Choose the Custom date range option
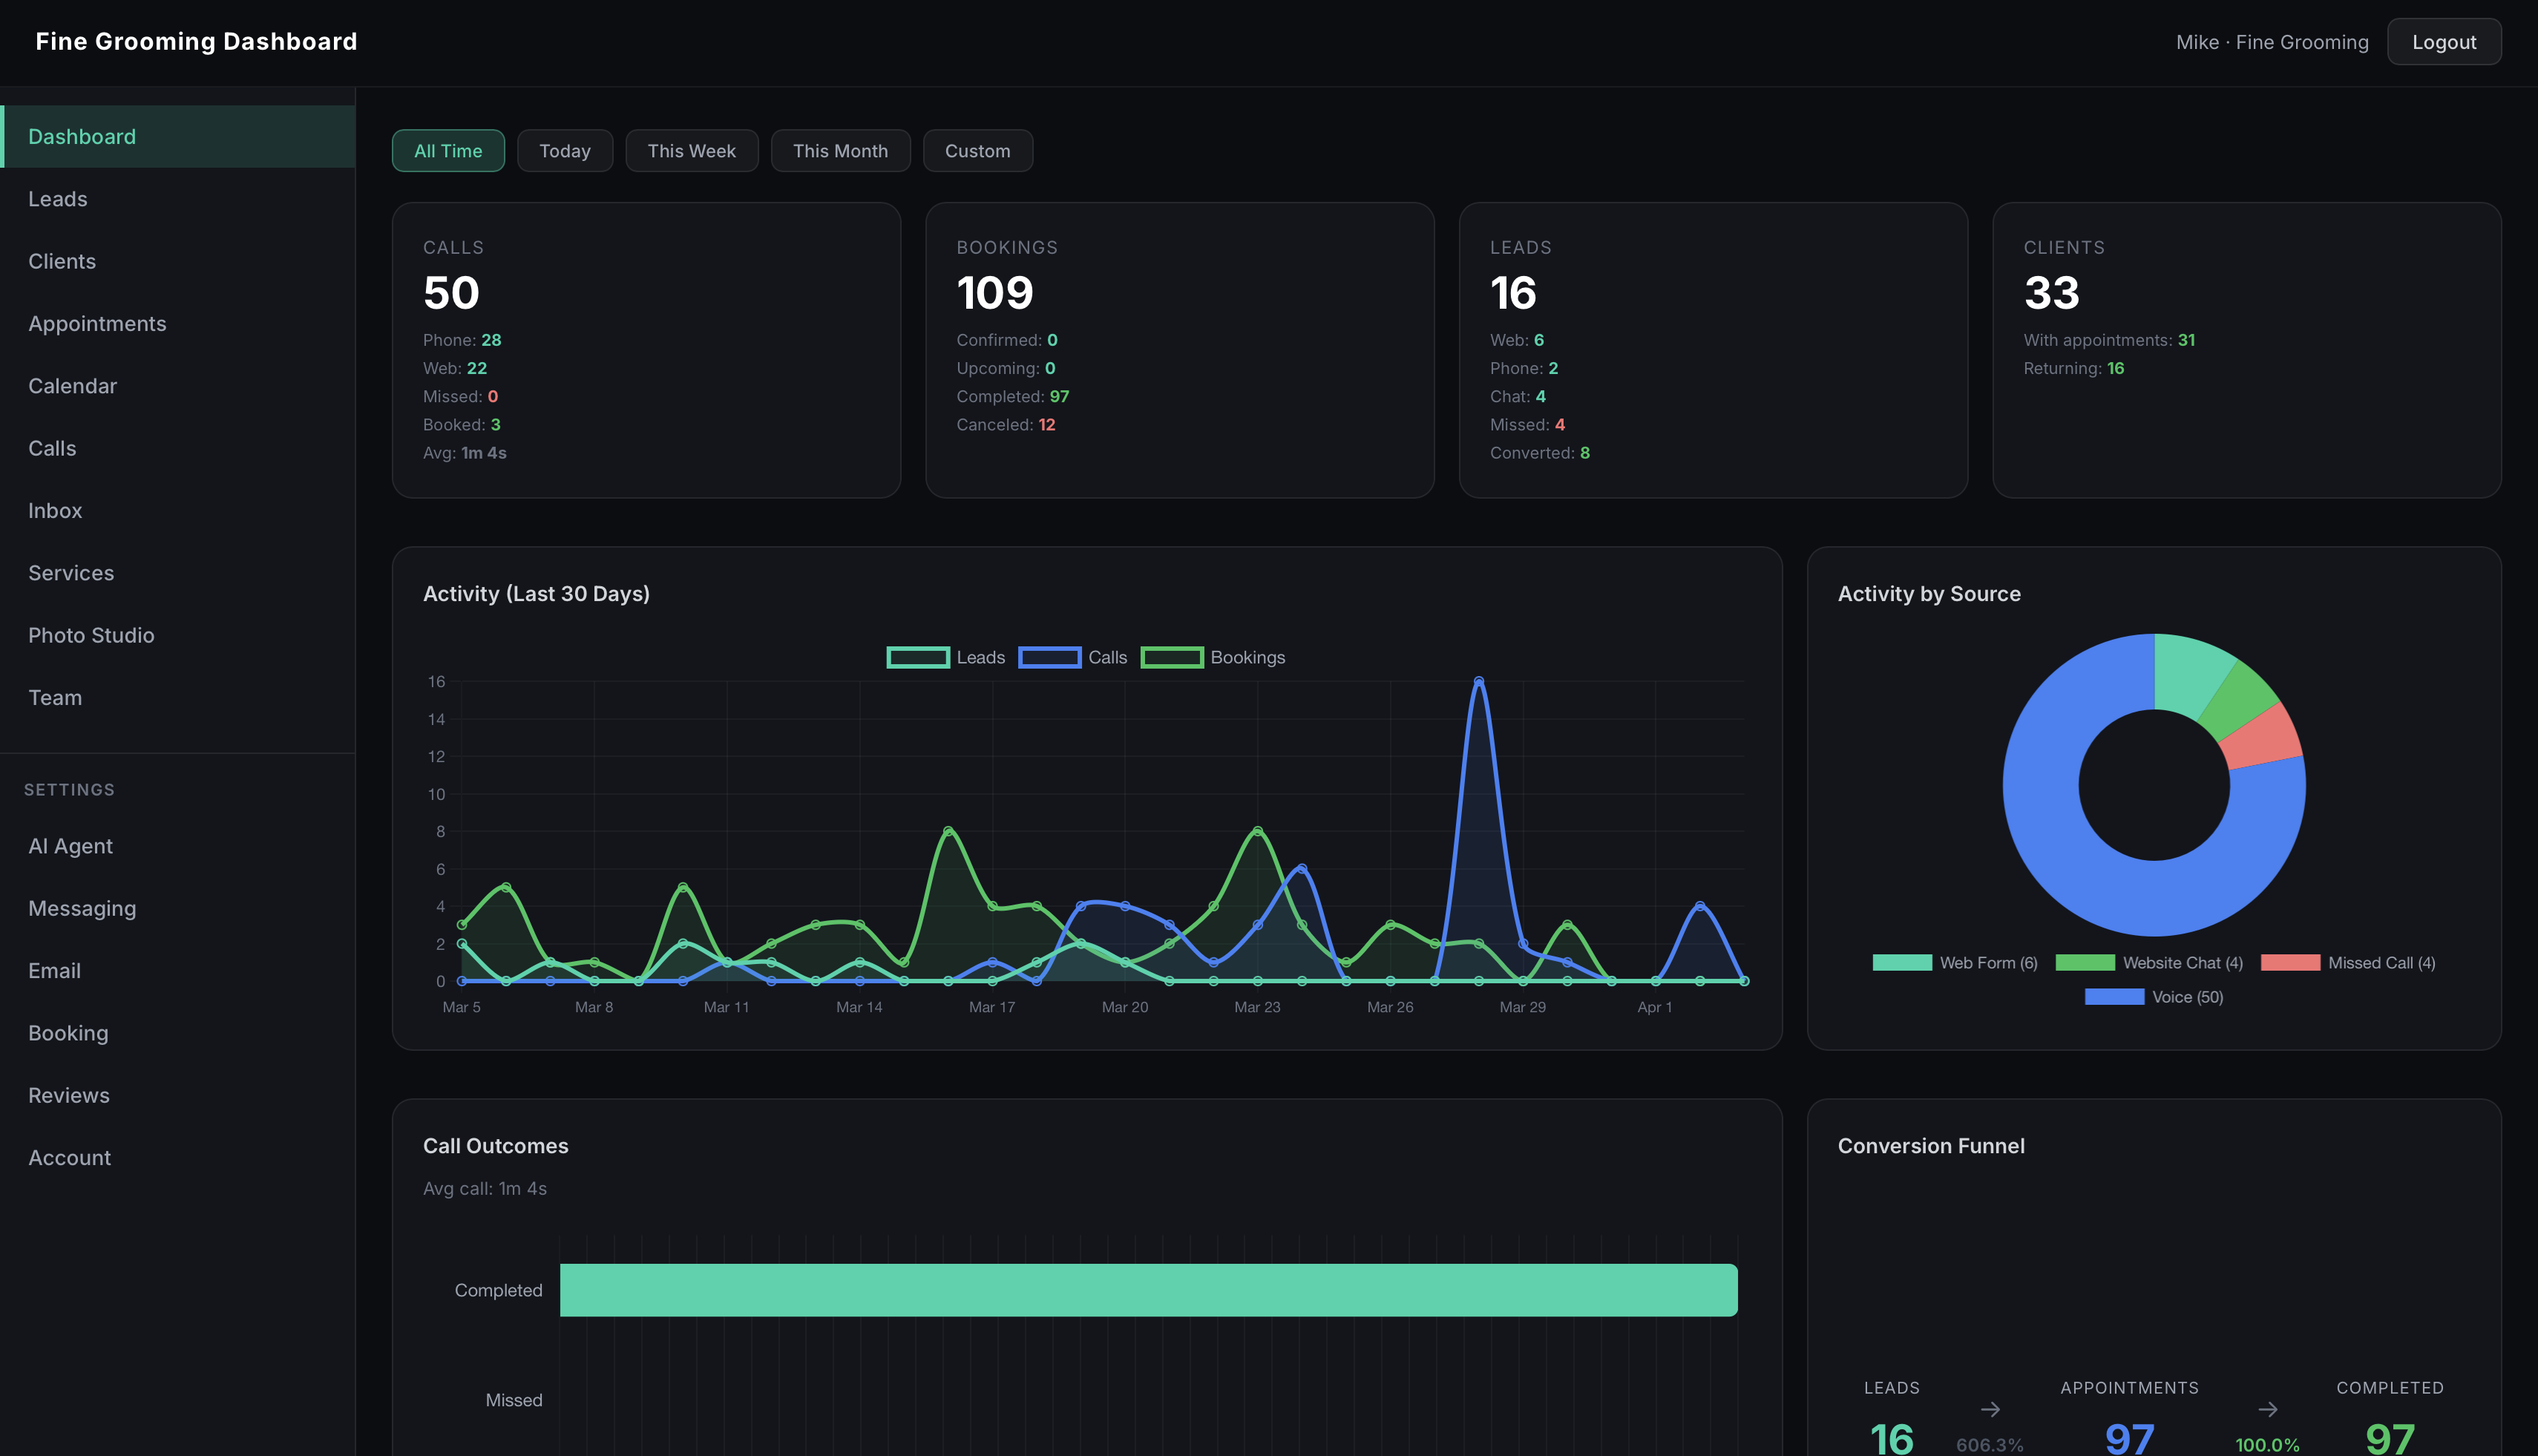This screenshot has height=1456, width=2538. tap(977, 150)
